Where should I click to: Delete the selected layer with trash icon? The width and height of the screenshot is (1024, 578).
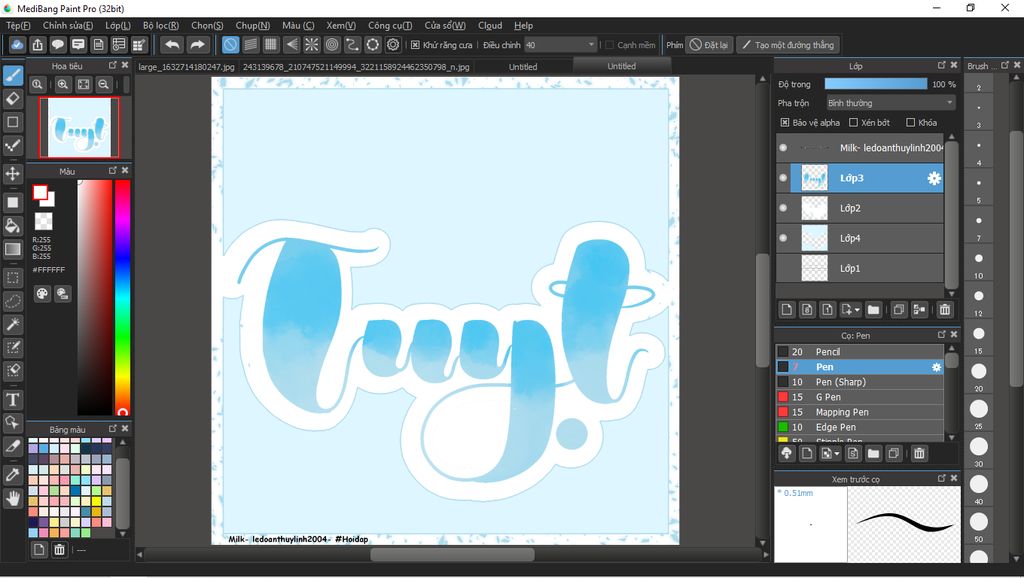945,310
